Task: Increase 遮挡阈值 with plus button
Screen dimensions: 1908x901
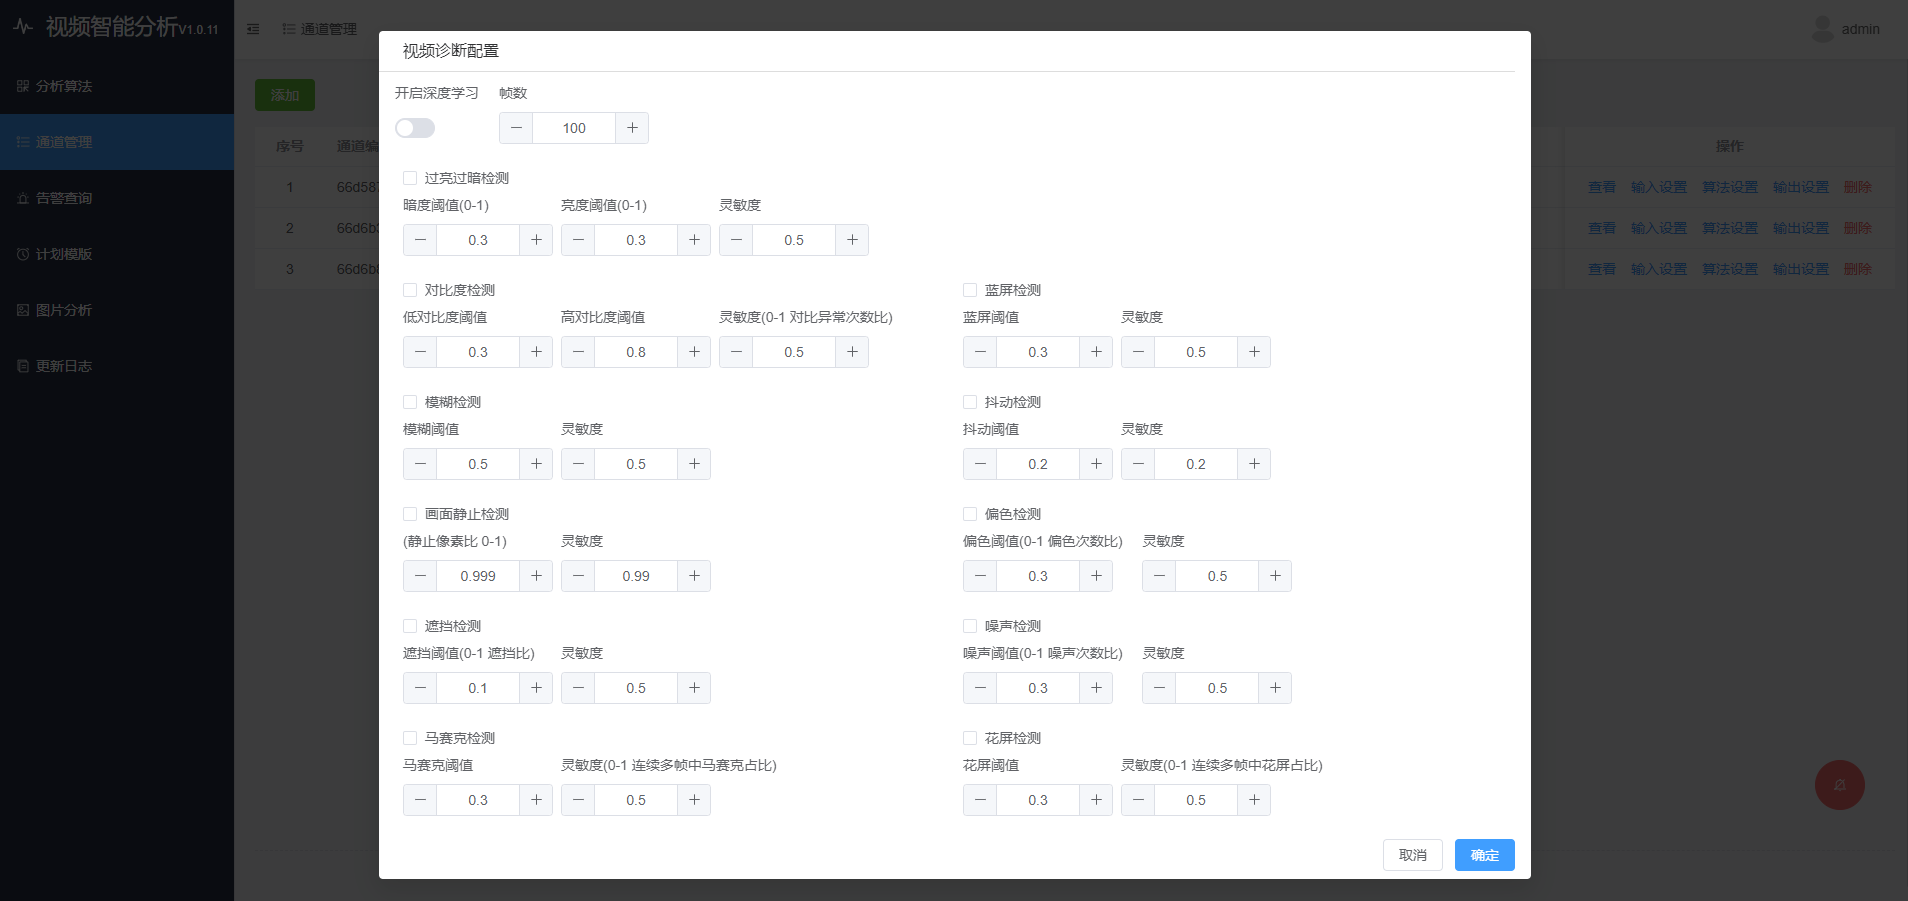Action: [536, 688]
